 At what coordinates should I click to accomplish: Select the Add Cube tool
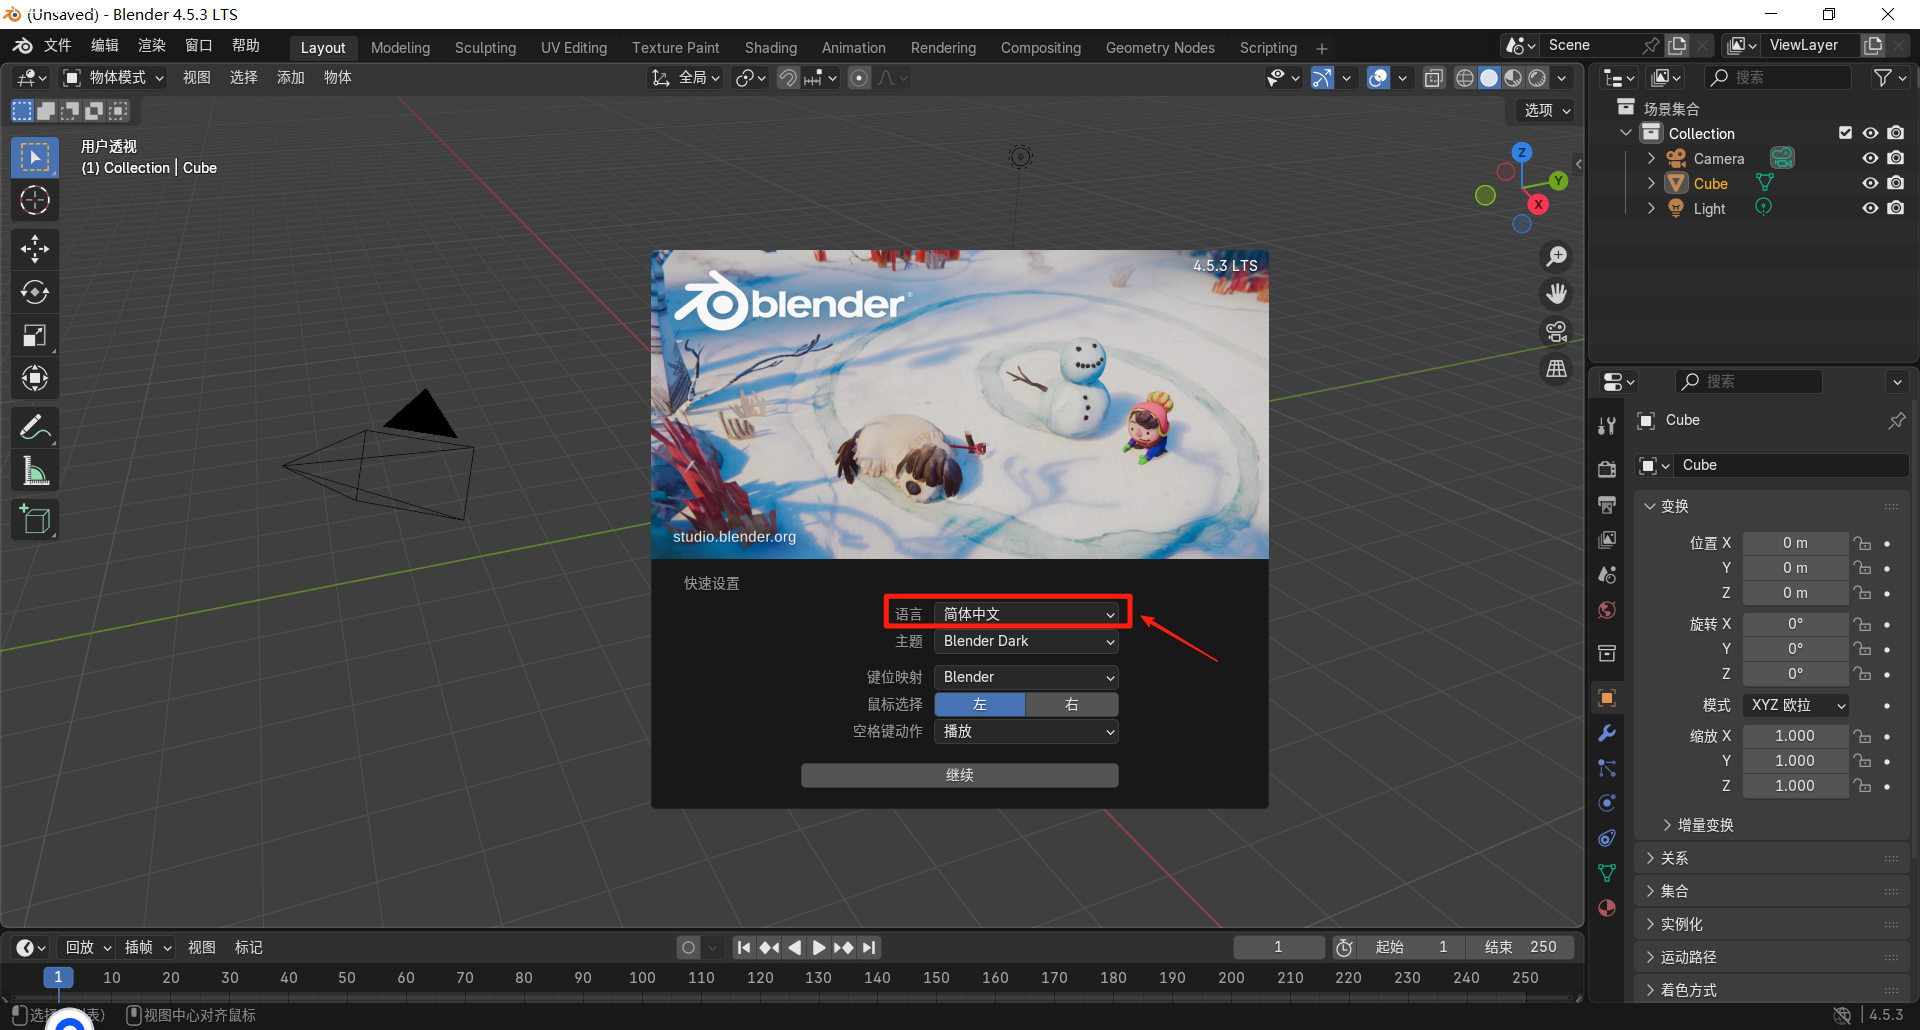click(x=35, y=519)
